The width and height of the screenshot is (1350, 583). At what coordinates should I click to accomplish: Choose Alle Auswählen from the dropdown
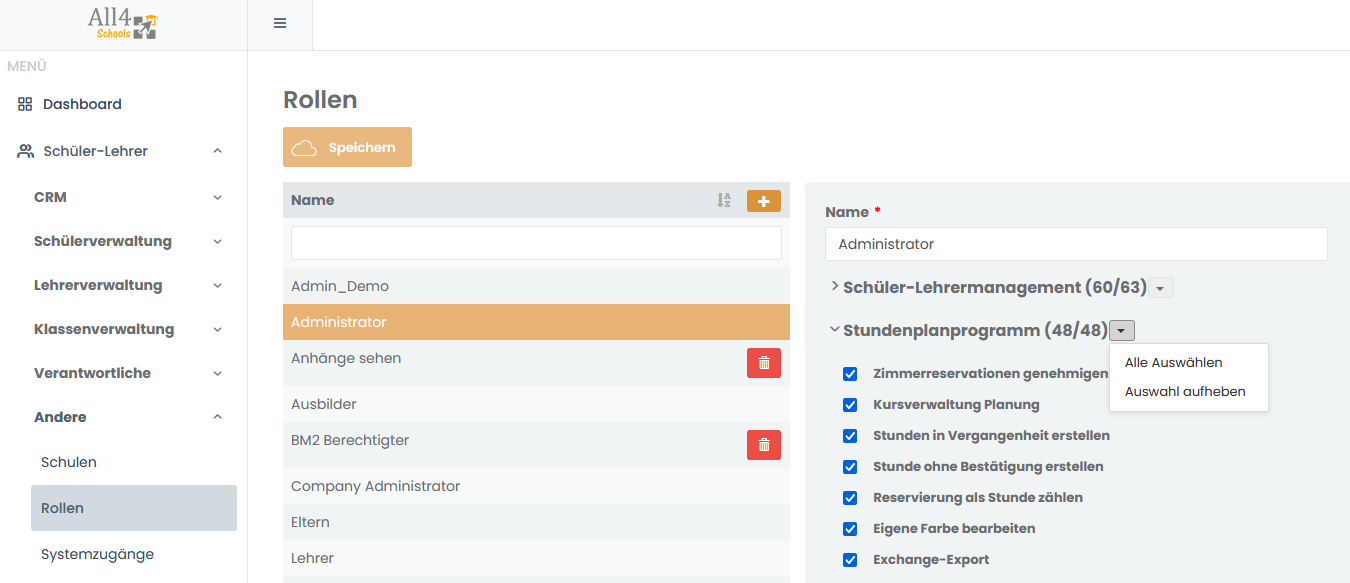[1174, 363]
